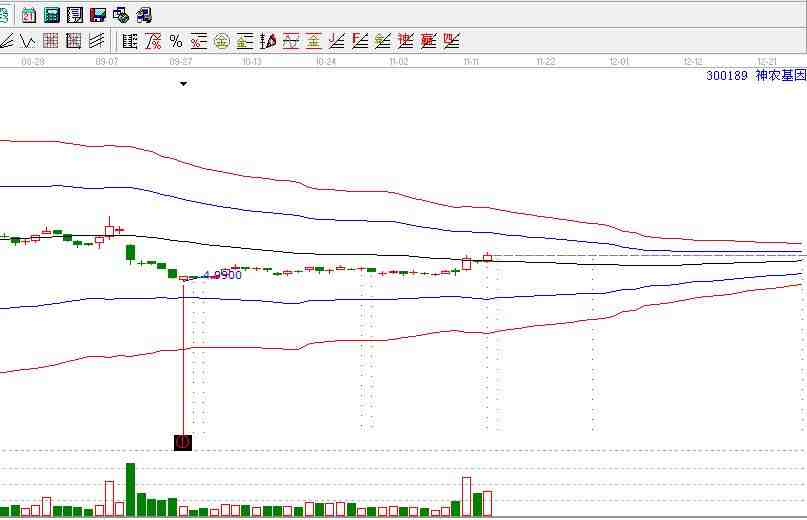This screenshot has height=520, width=807.
Task: Click the calculator icon in top toolbar
Action: 51,15
